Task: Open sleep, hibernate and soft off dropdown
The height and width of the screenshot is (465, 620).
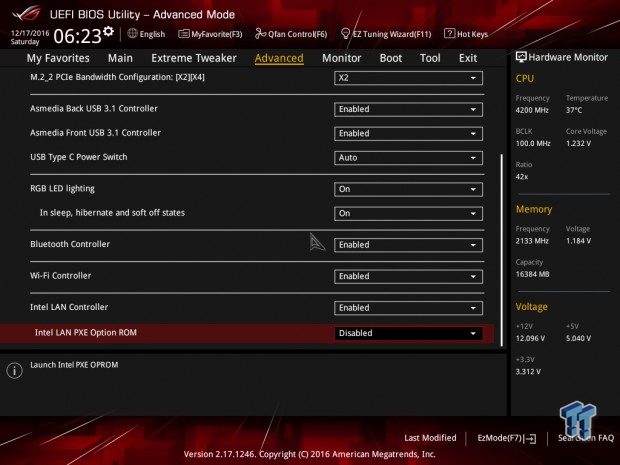Action: [408, 214]
